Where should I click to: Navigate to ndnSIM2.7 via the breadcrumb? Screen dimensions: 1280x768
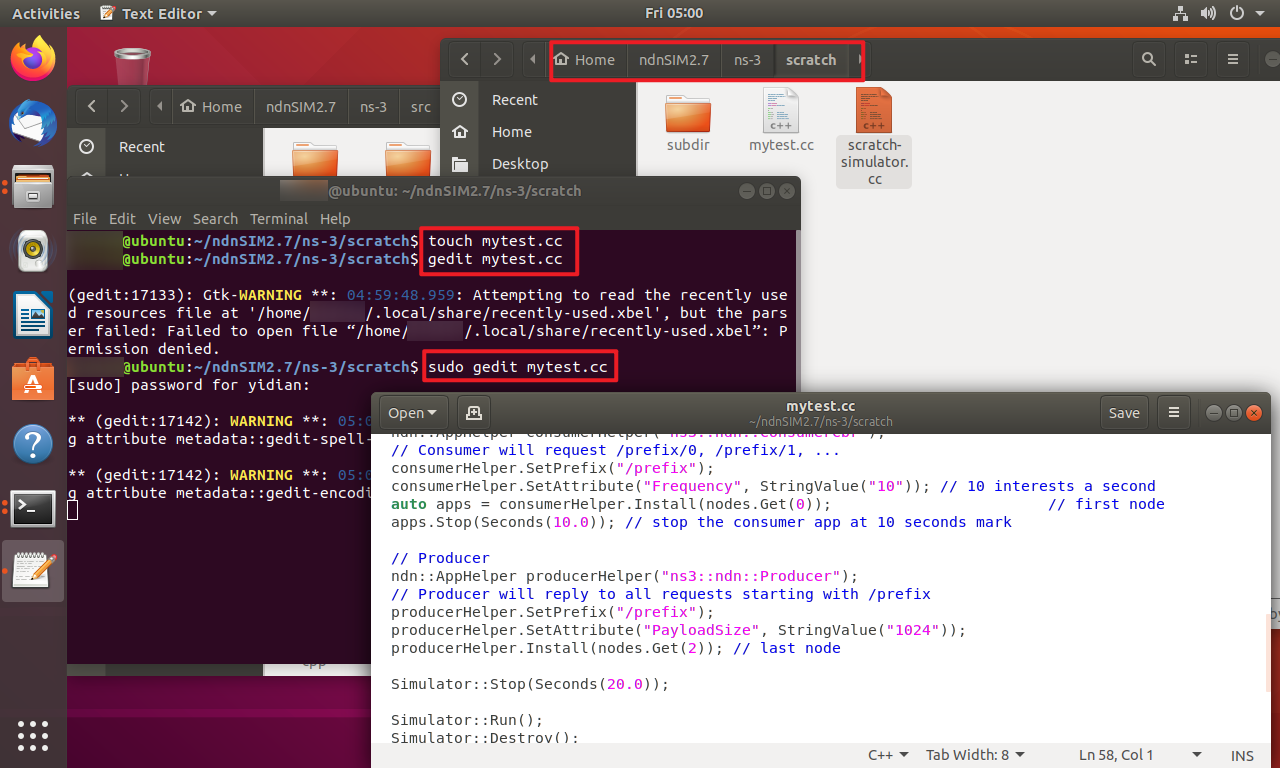coord(674,59)
